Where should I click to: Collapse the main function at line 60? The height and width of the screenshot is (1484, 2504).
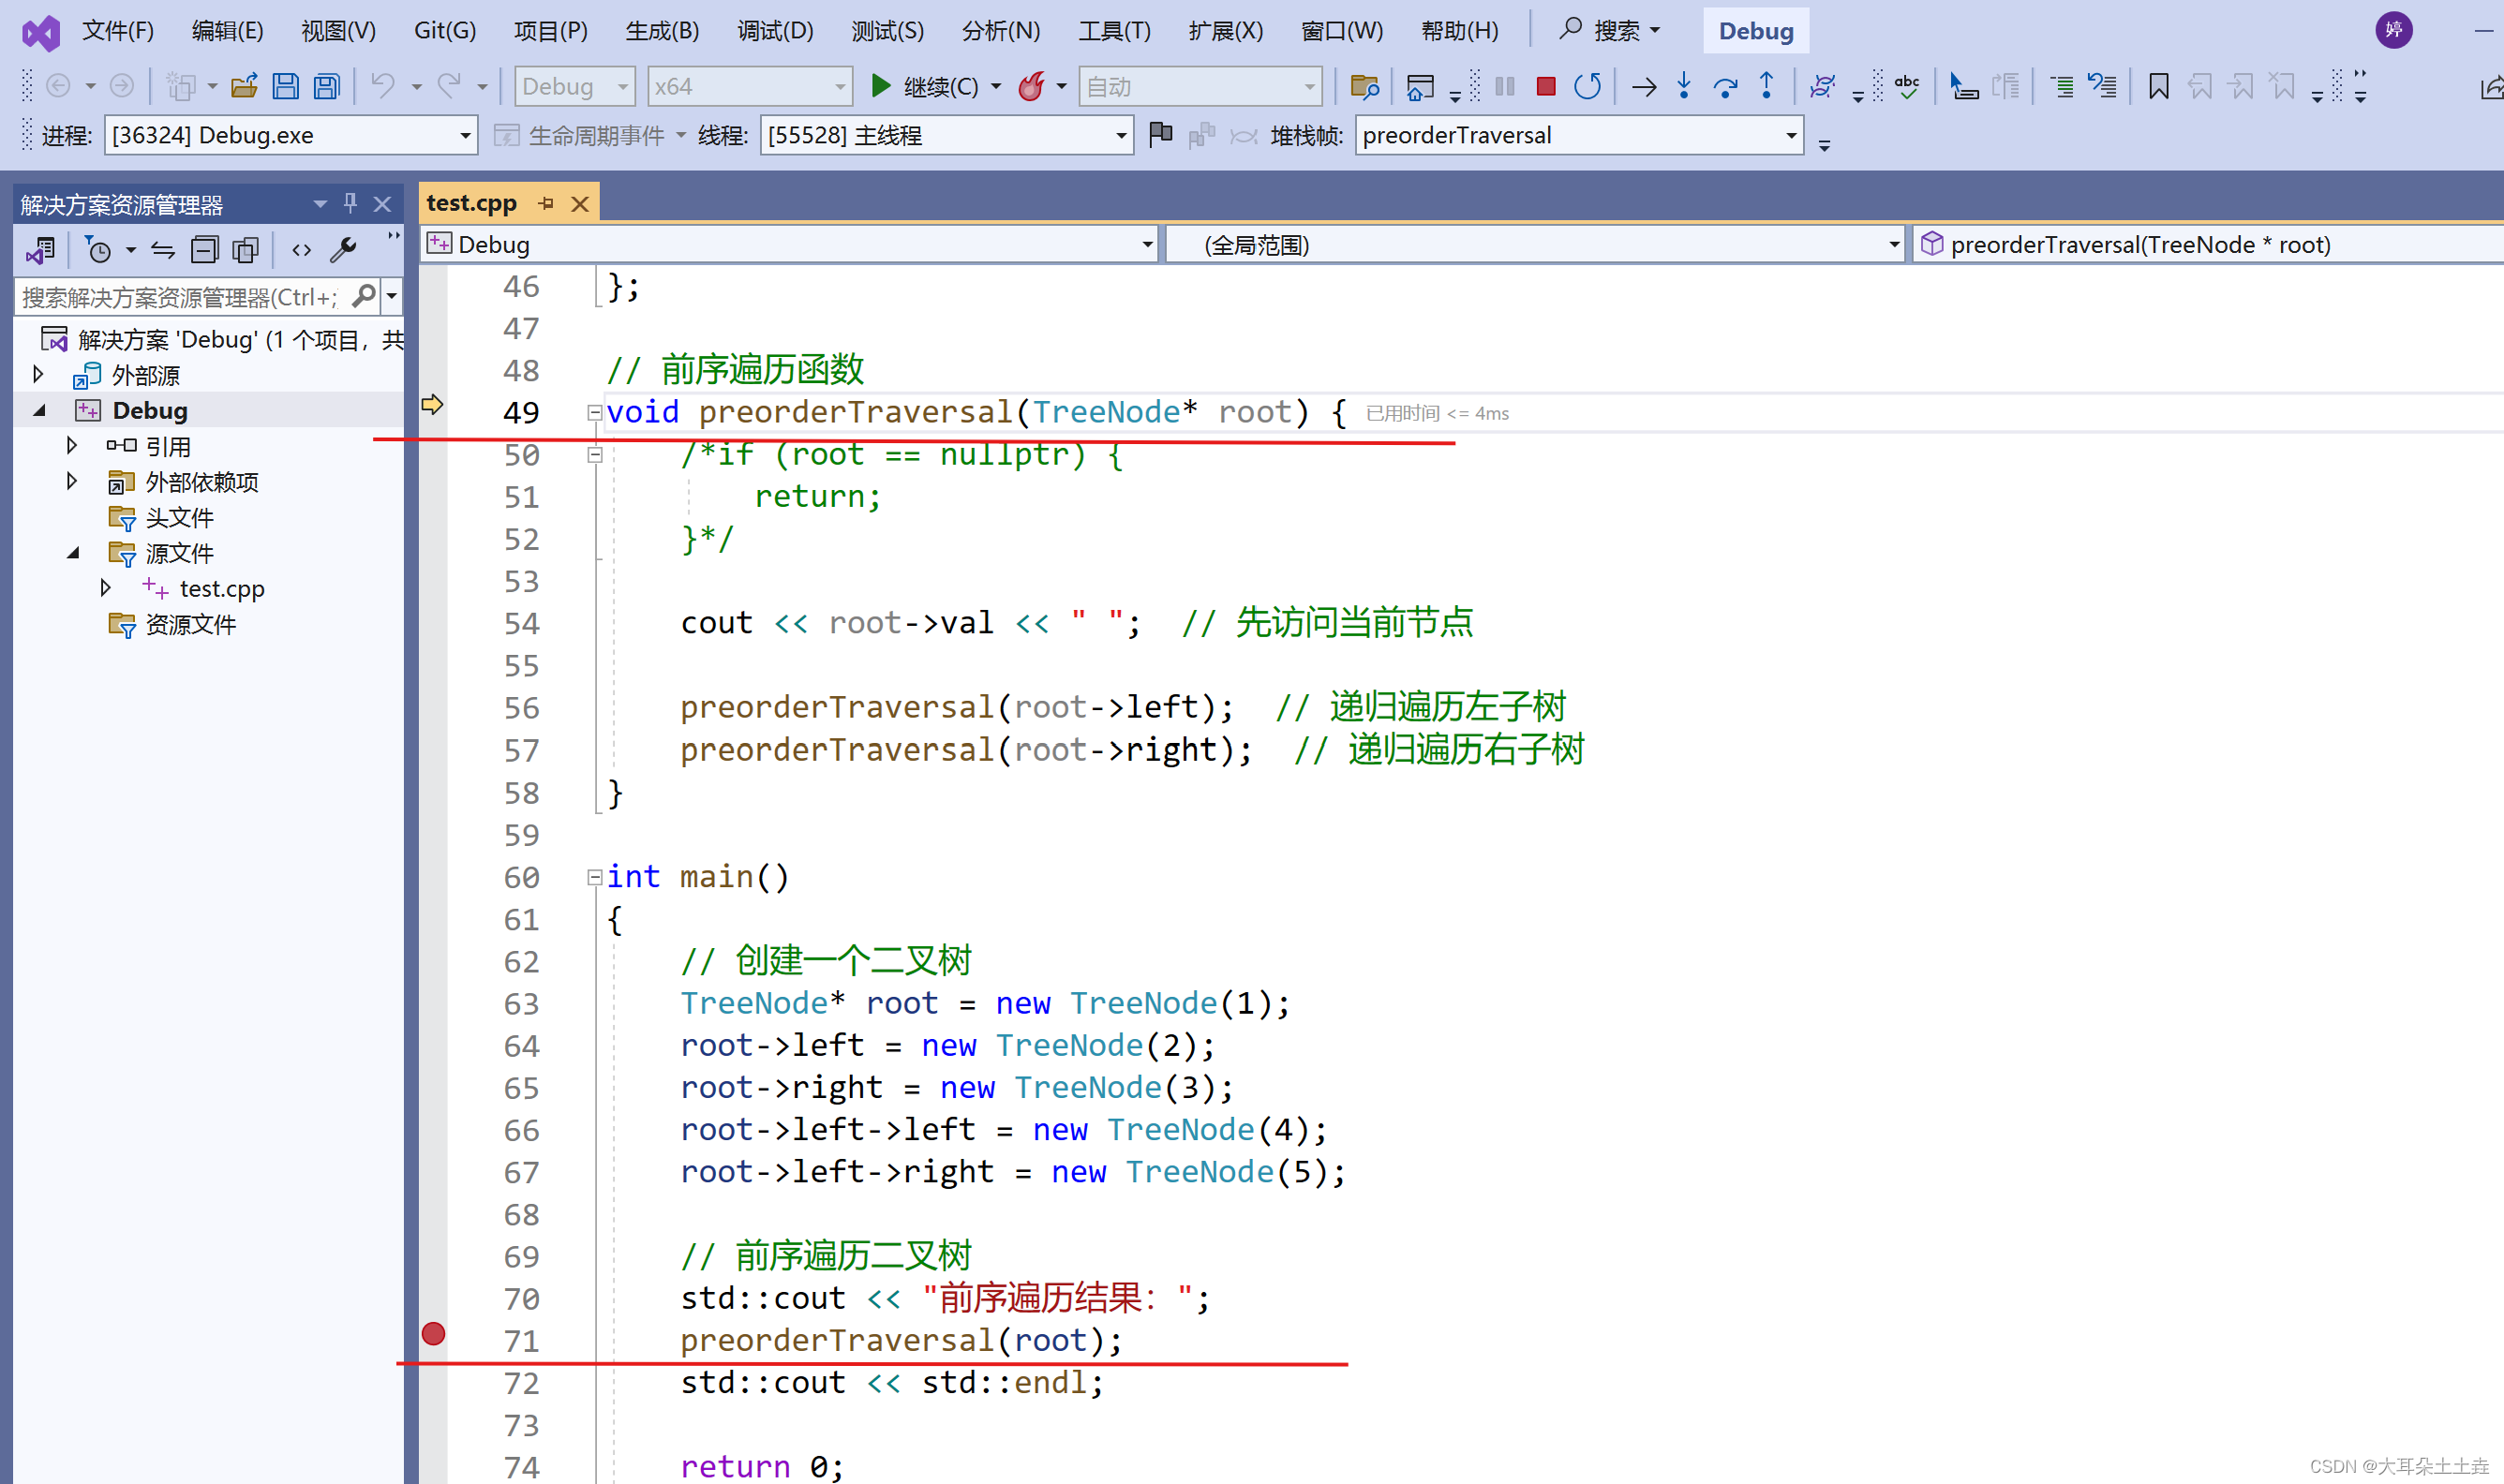(x=594, y=877)
